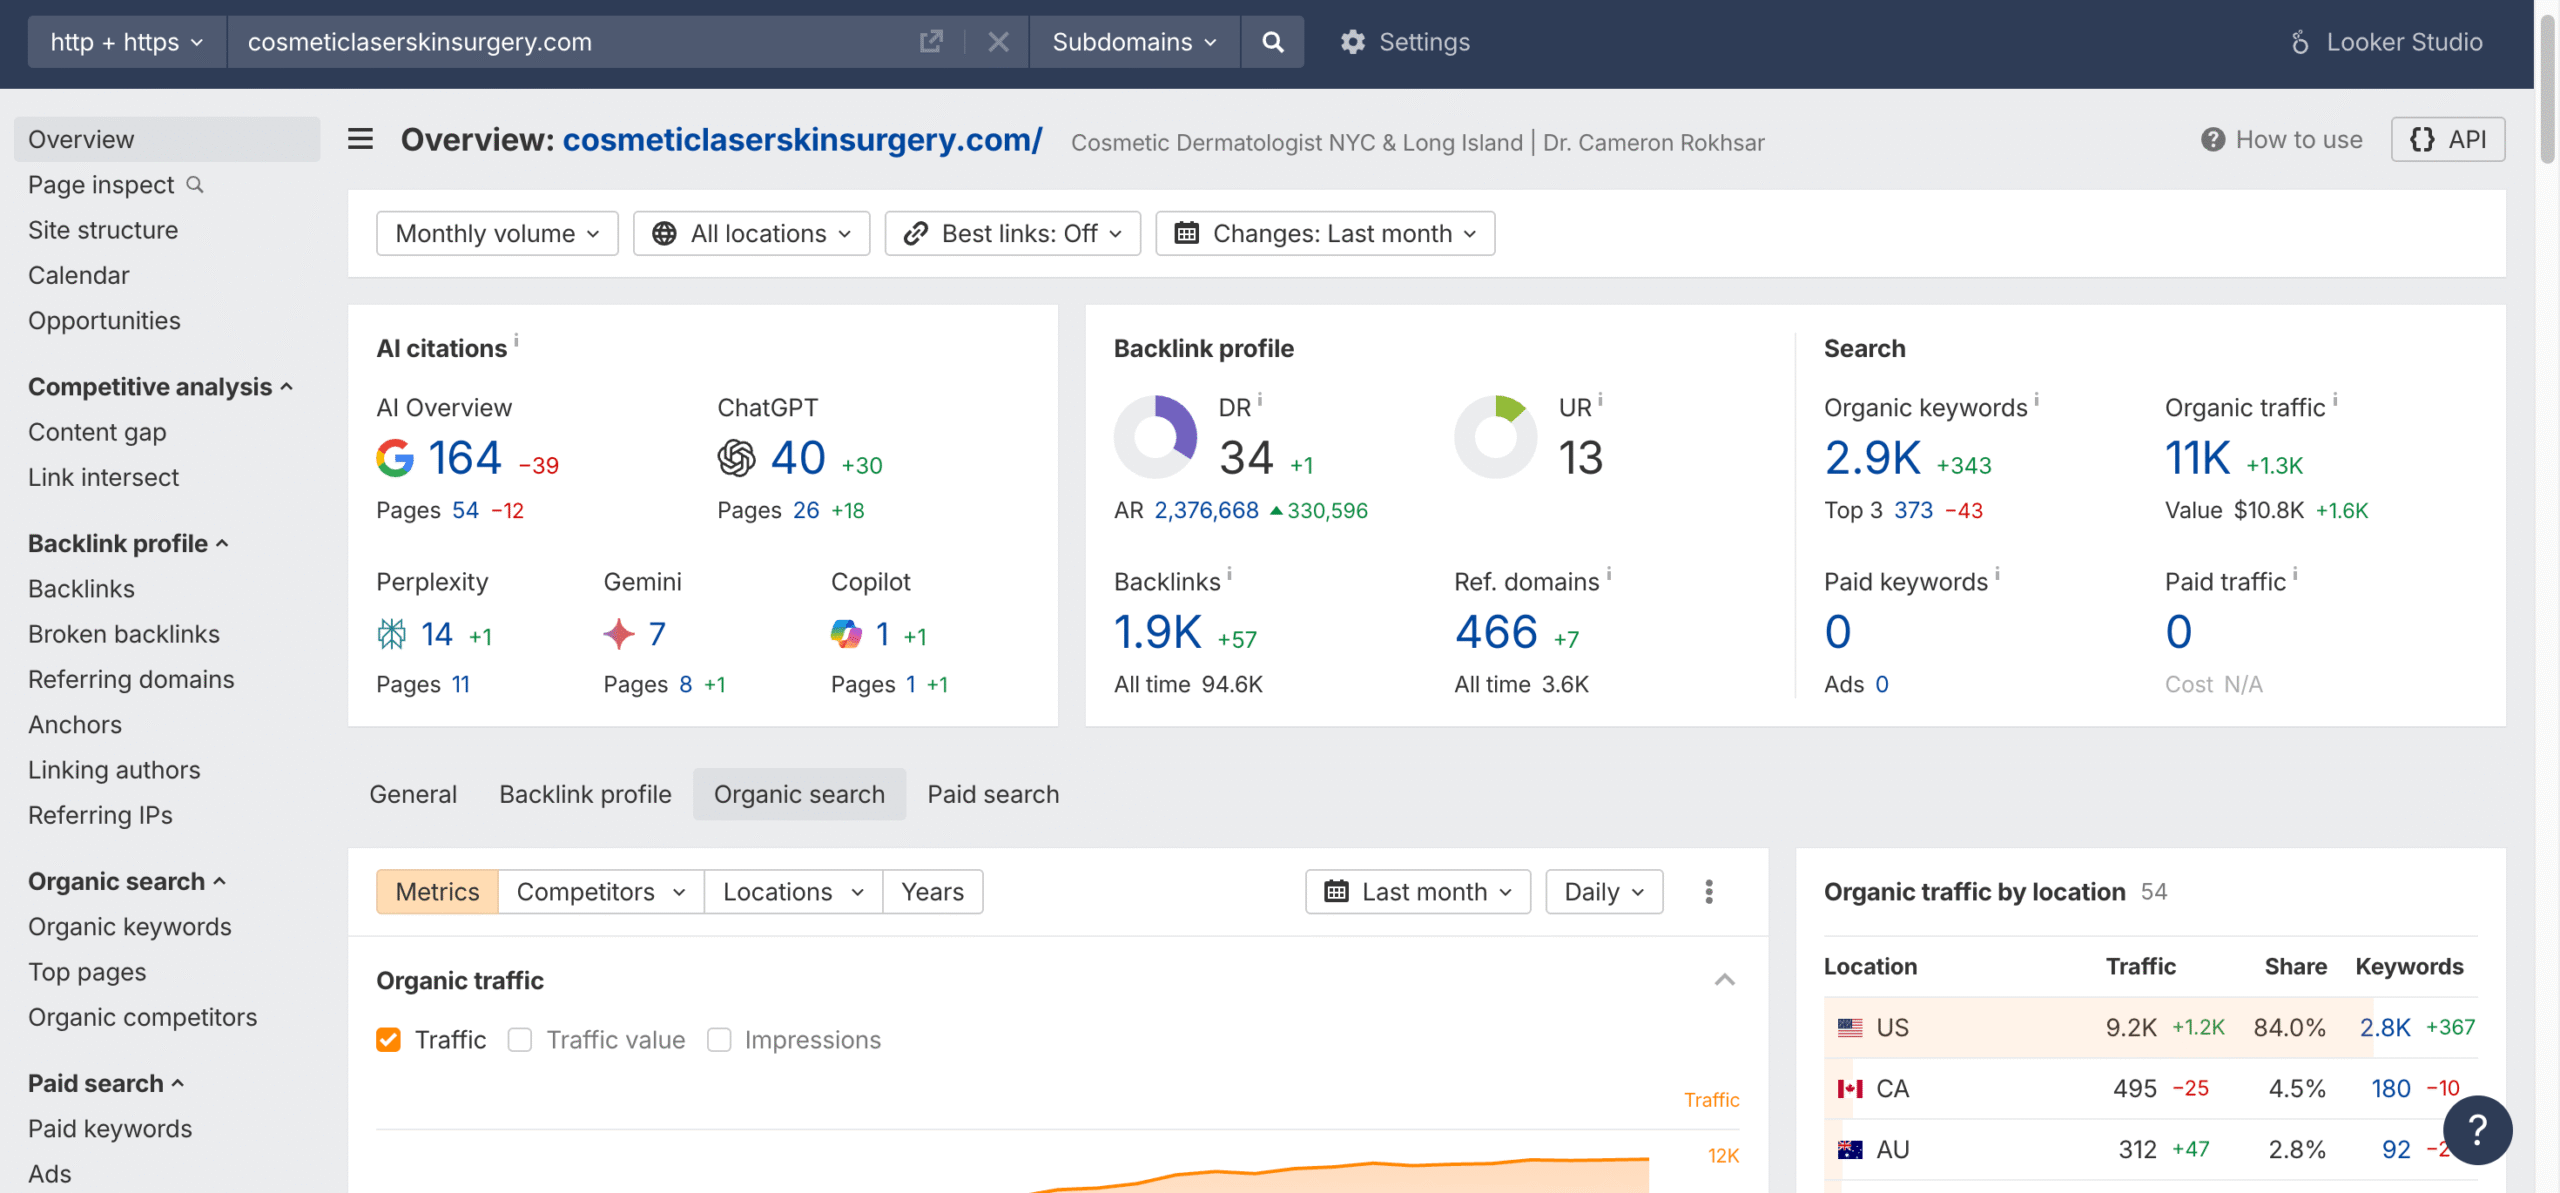Image resolution: width=2560 pixels, height=1193 pixels.
Task: Click the three-dot chart options icon
Action: 1709,891
